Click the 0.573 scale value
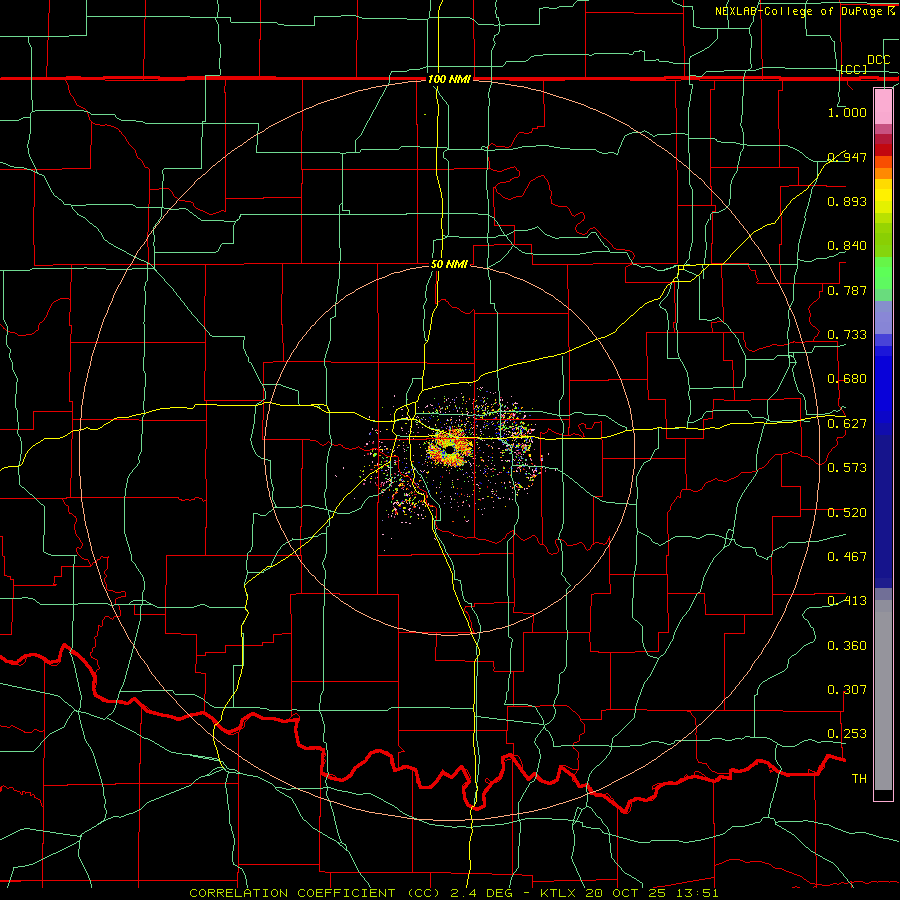 847,468
